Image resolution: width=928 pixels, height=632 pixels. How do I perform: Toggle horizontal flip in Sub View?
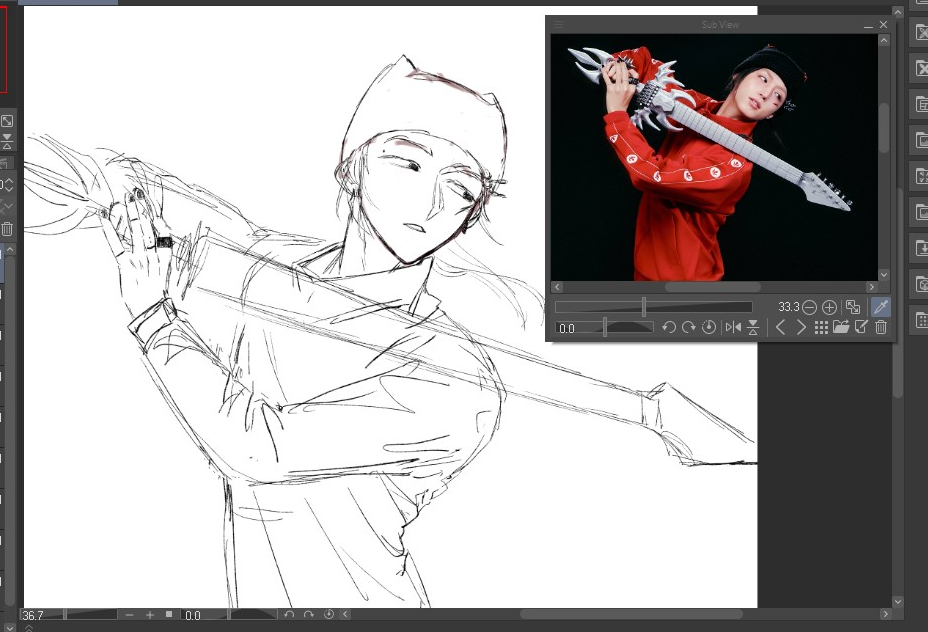pyautogui.click(x=733, y=328)
